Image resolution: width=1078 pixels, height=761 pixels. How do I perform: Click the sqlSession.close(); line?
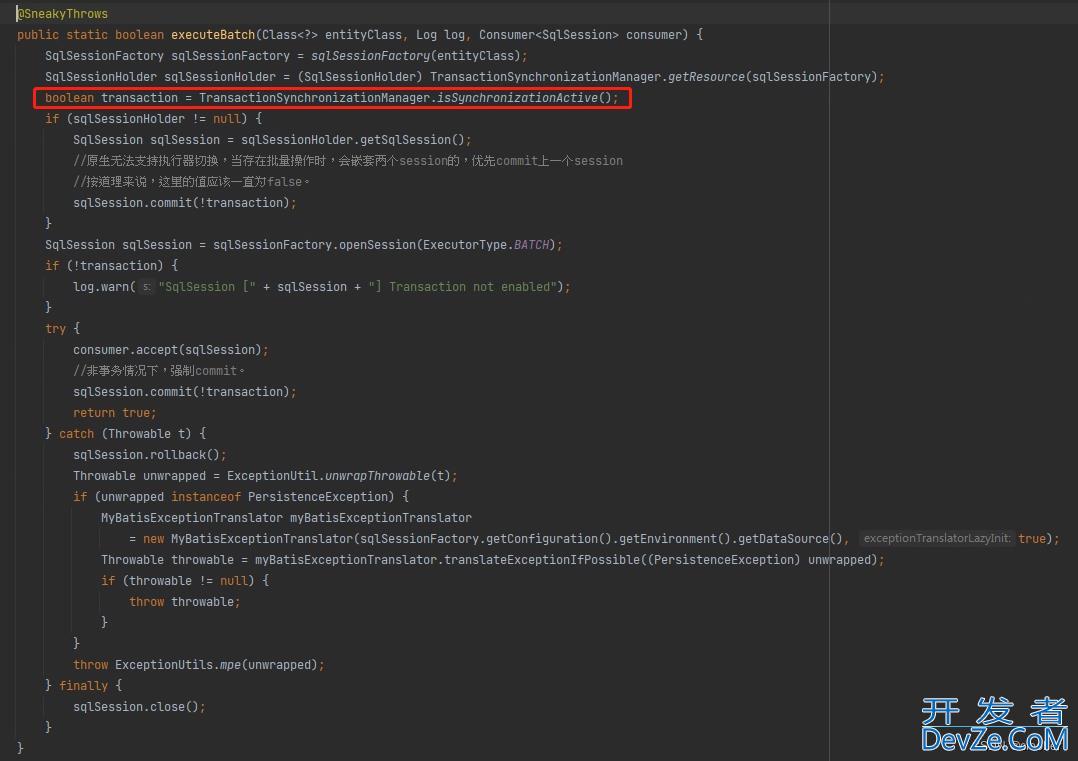(x=139, y=707)
